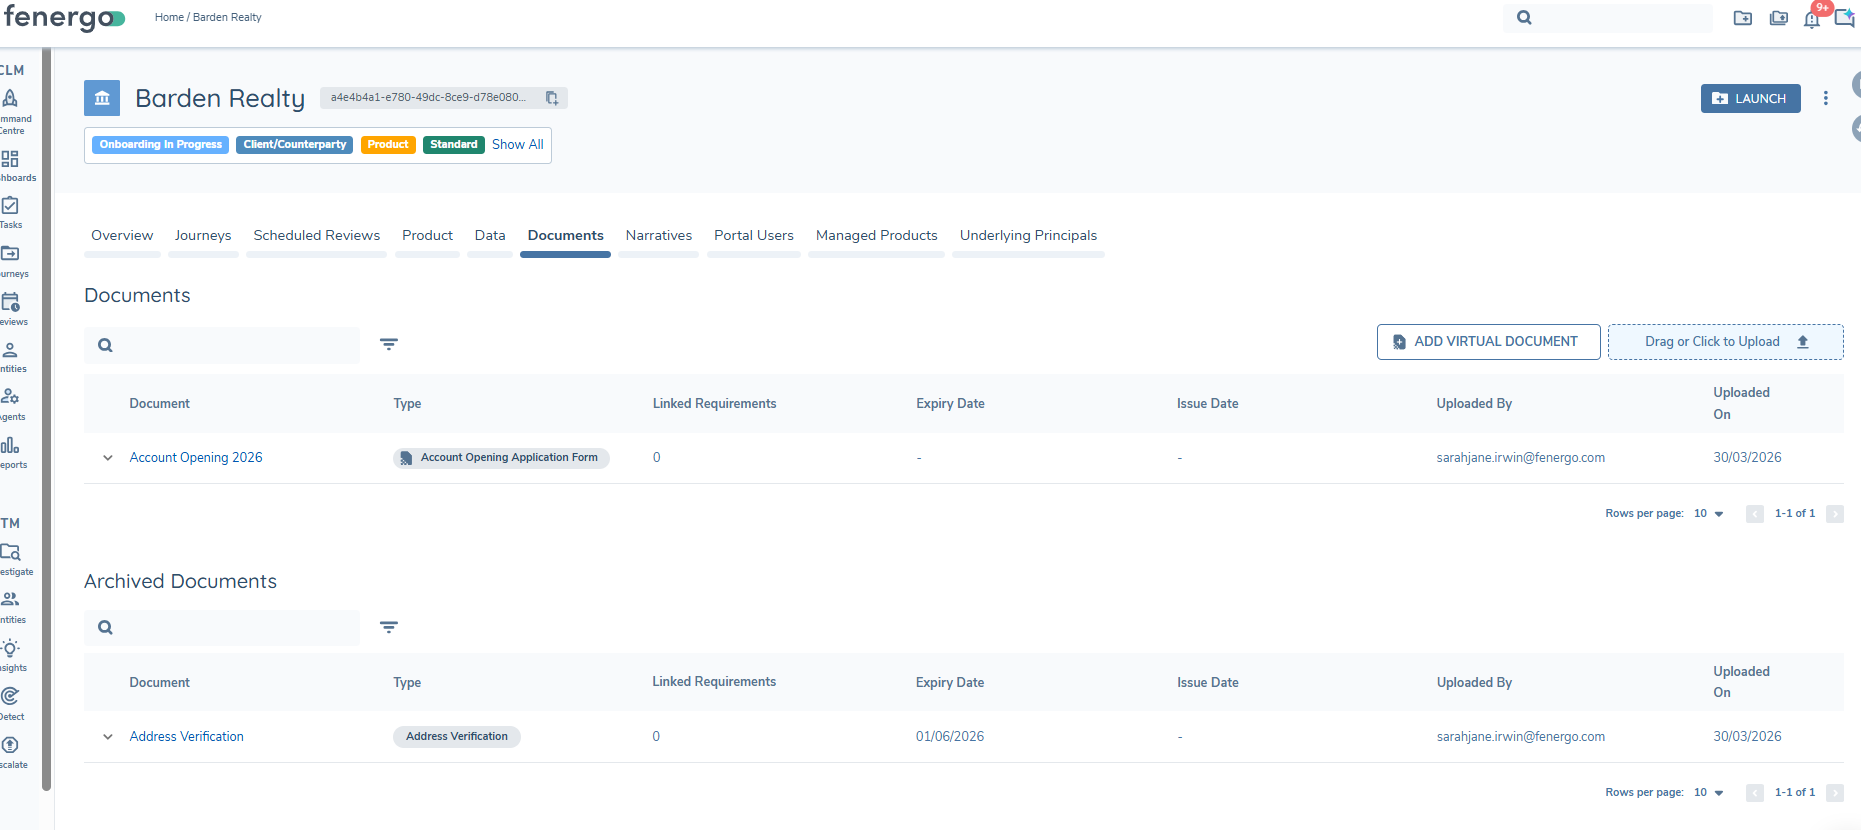The image size is (1861, 830).
Task: Open the Agents sidebar icon
Action: [x=10, y=397]
